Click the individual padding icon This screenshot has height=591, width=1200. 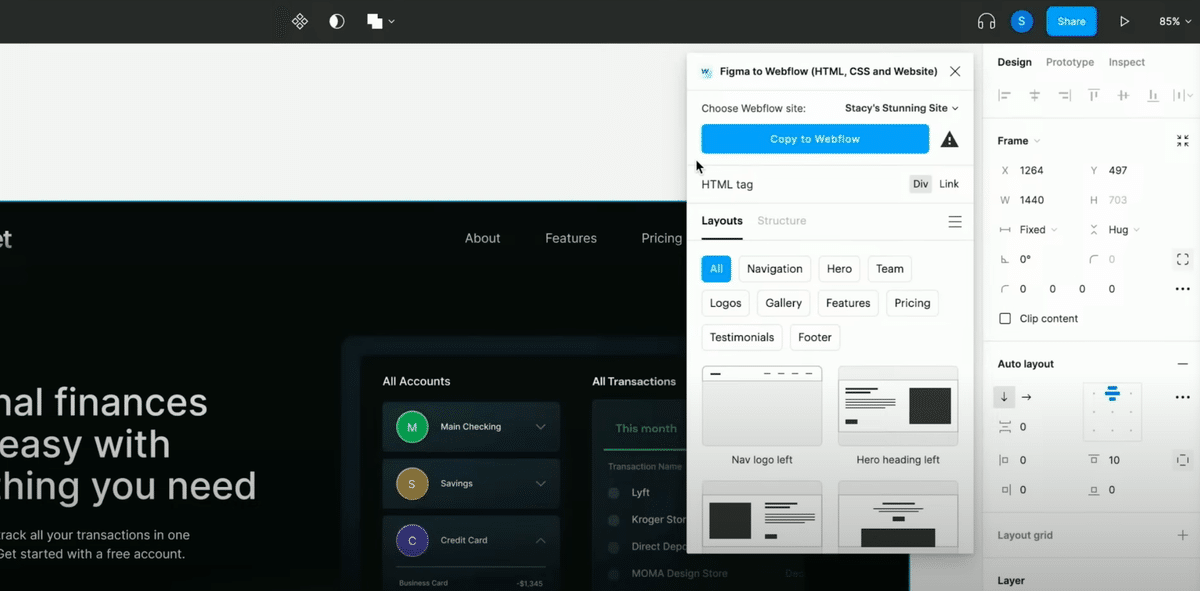click(1183, 460)
